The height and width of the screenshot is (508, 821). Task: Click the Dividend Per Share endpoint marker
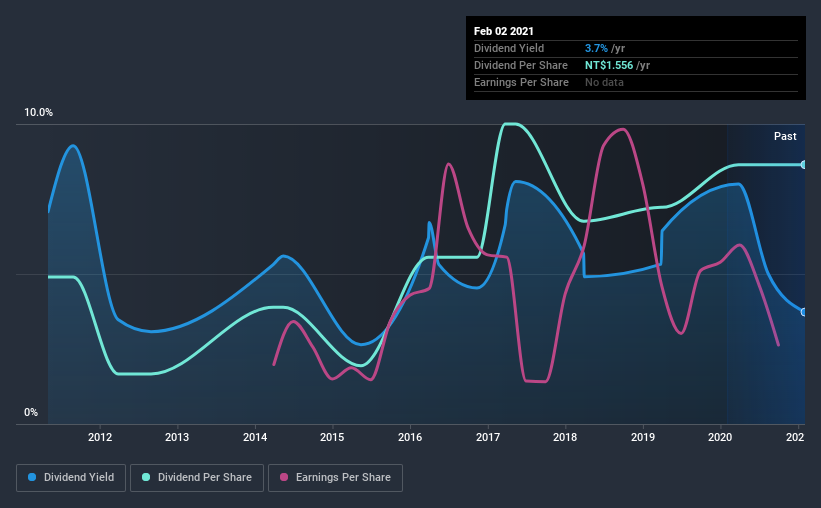coord(803,164)
